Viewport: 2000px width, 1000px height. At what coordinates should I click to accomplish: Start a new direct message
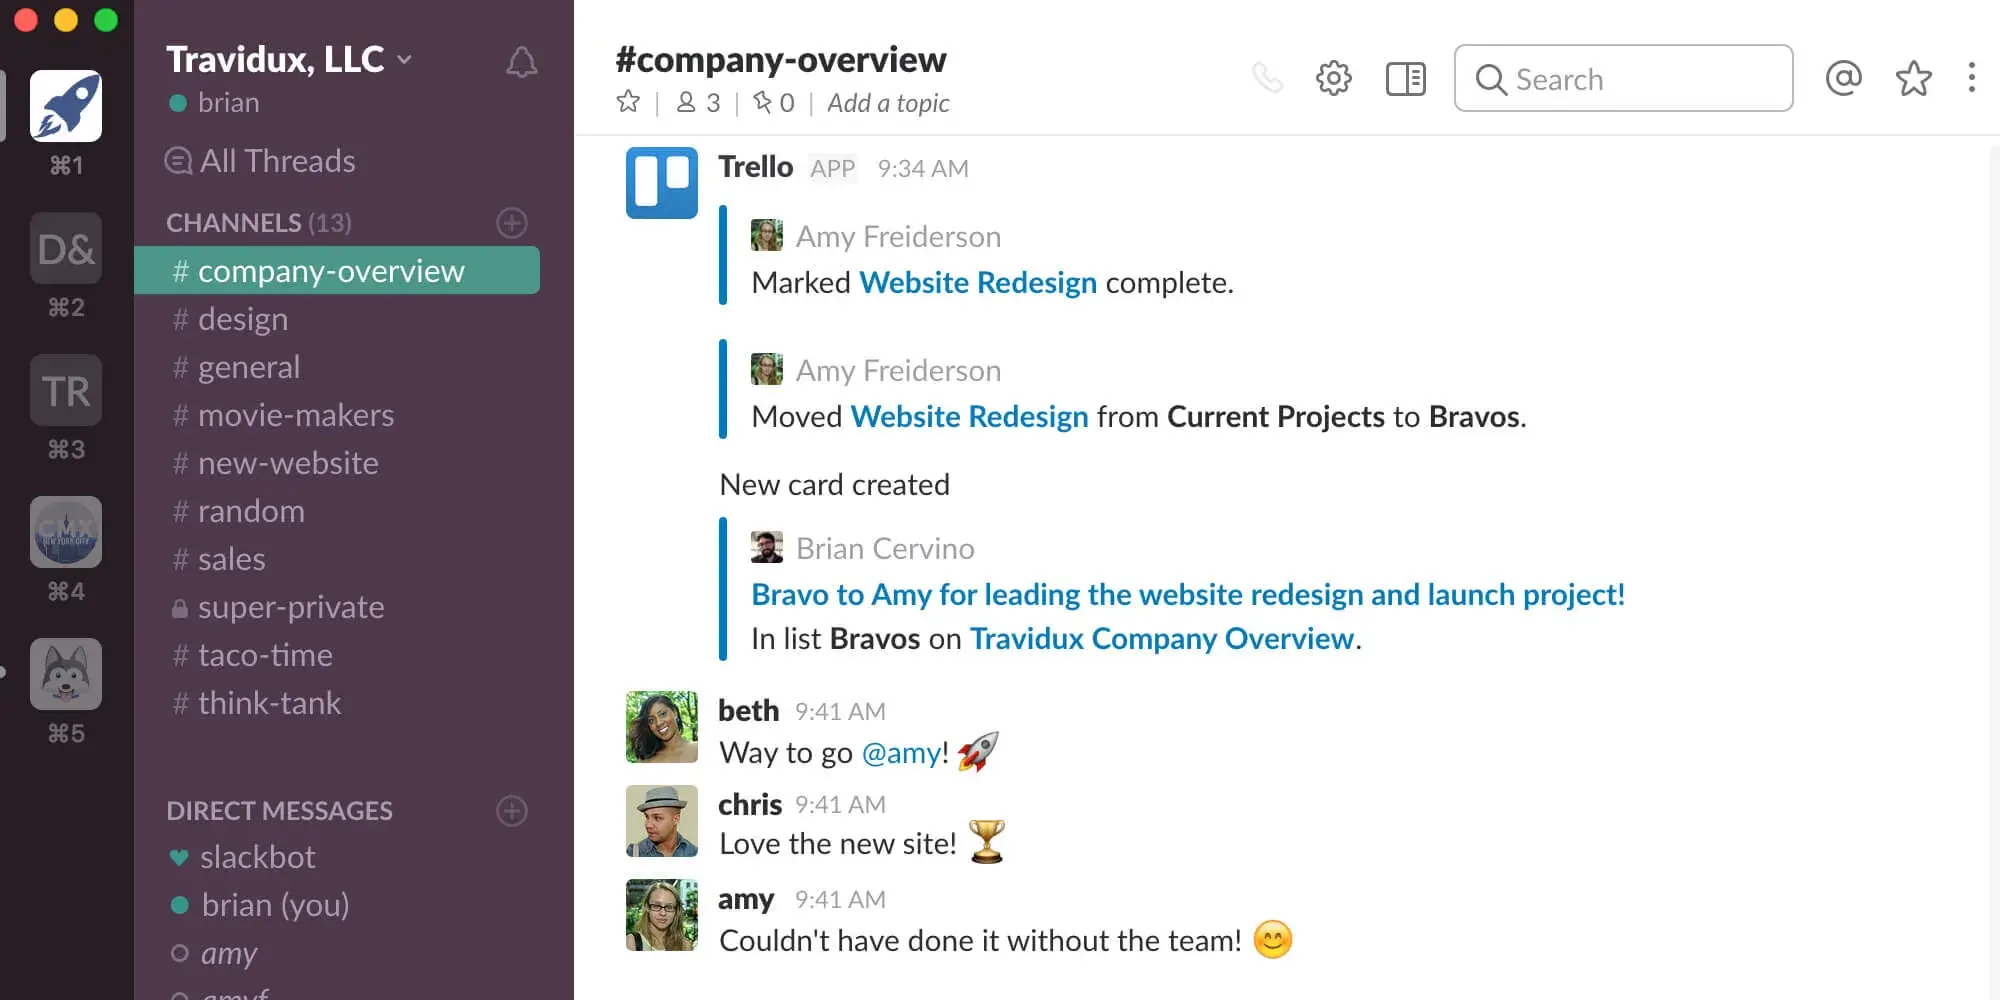pos(511,811)
